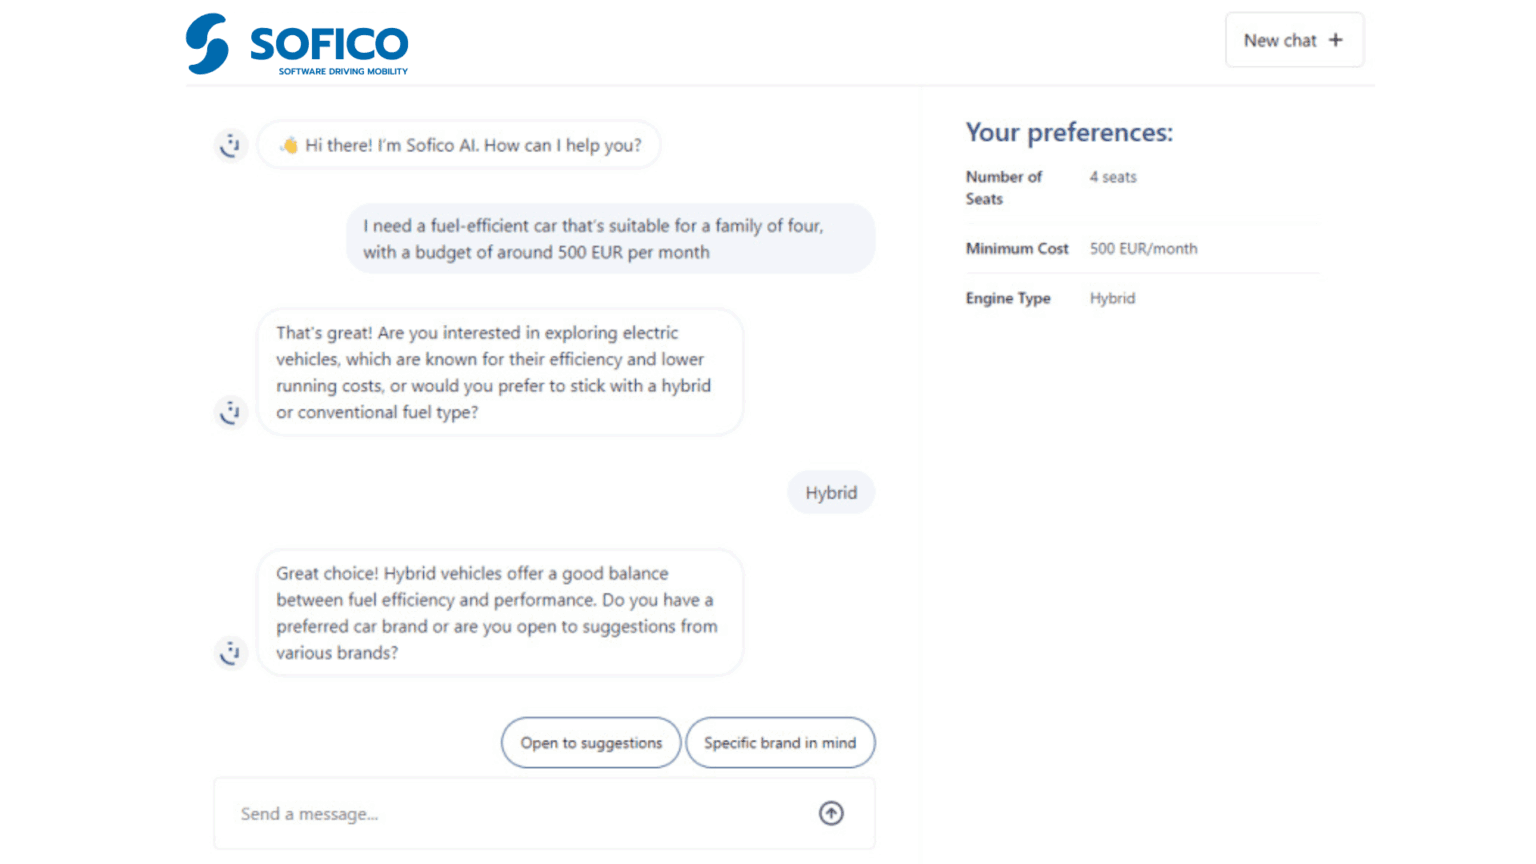Click the preferred car brand question bubble
1536x864 pixels.
click(500, 613)
